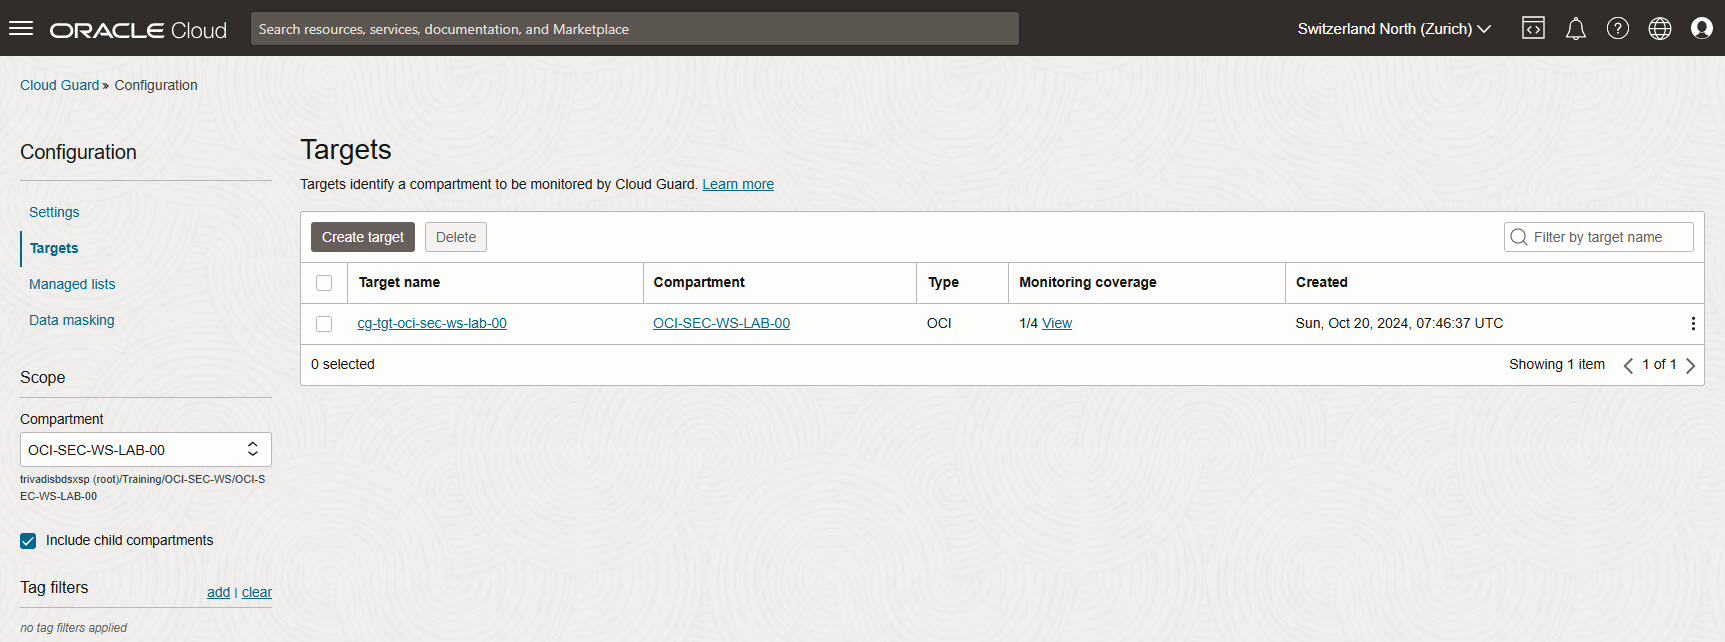The height and width of the screenshot is (642, 1725).
Task: Focus the top search resources field
Action: coord(635,29)
